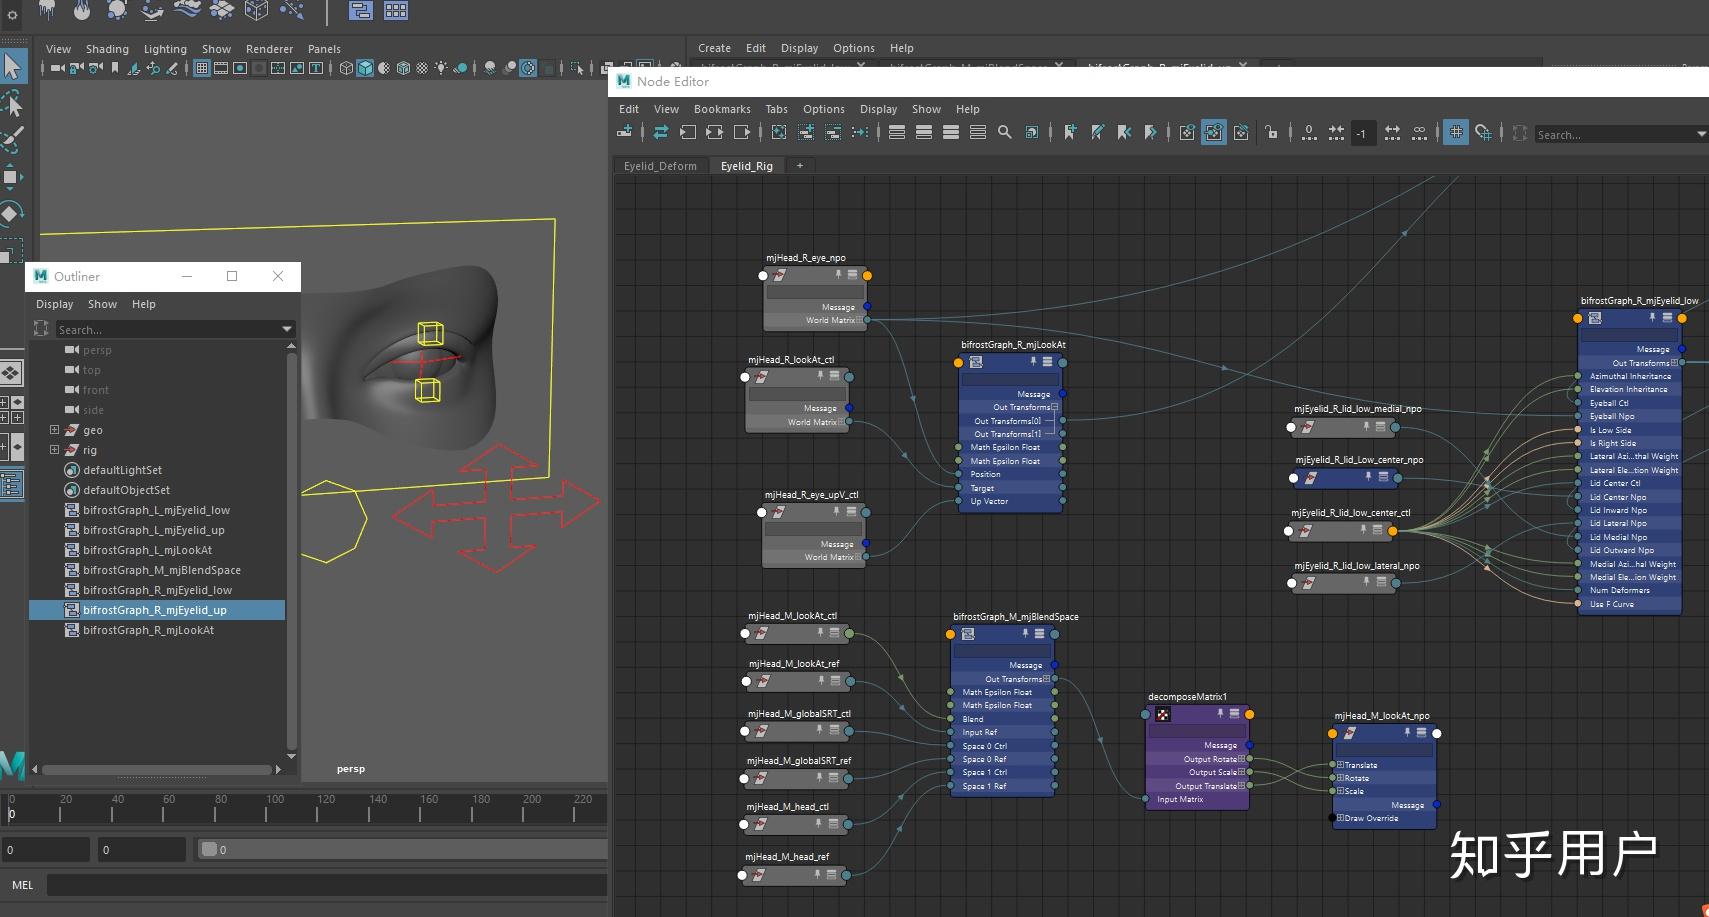Select the arrow Select tool
Image resolution: width=1709 pixels, height=917 pixels.
(12, 66)
